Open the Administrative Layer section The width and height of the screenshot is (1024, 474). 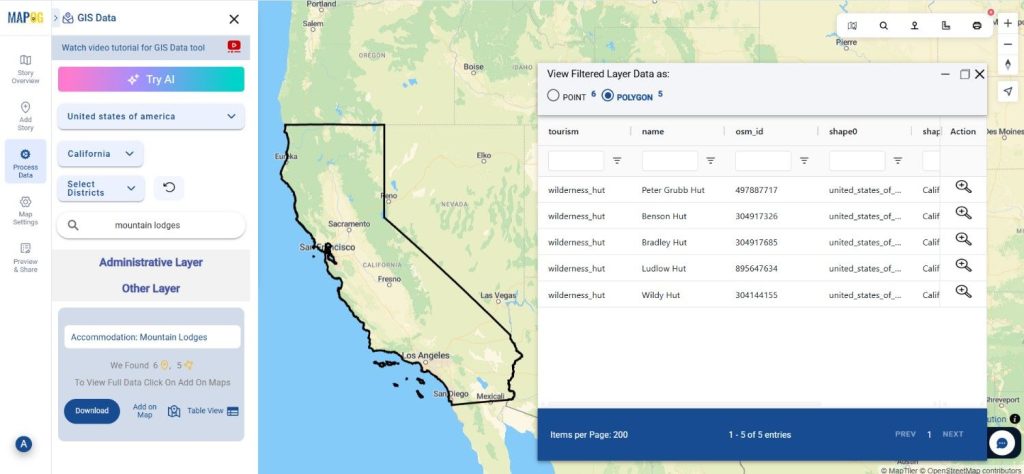pyautogui.click(x=150, y=262)
